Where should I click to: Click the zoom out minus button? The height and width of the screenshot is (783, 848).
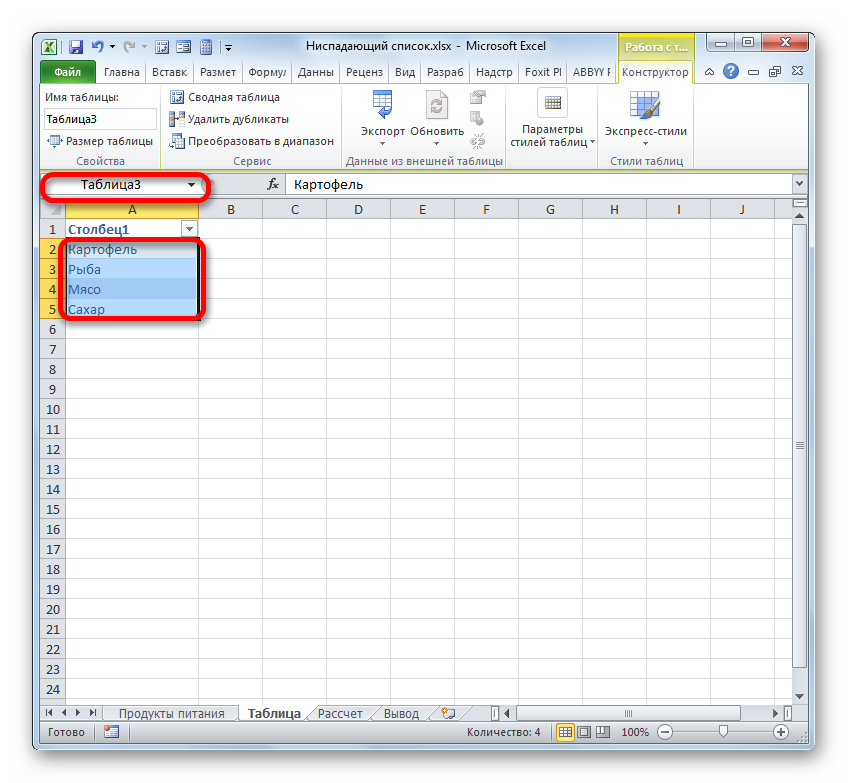[665, 732]
